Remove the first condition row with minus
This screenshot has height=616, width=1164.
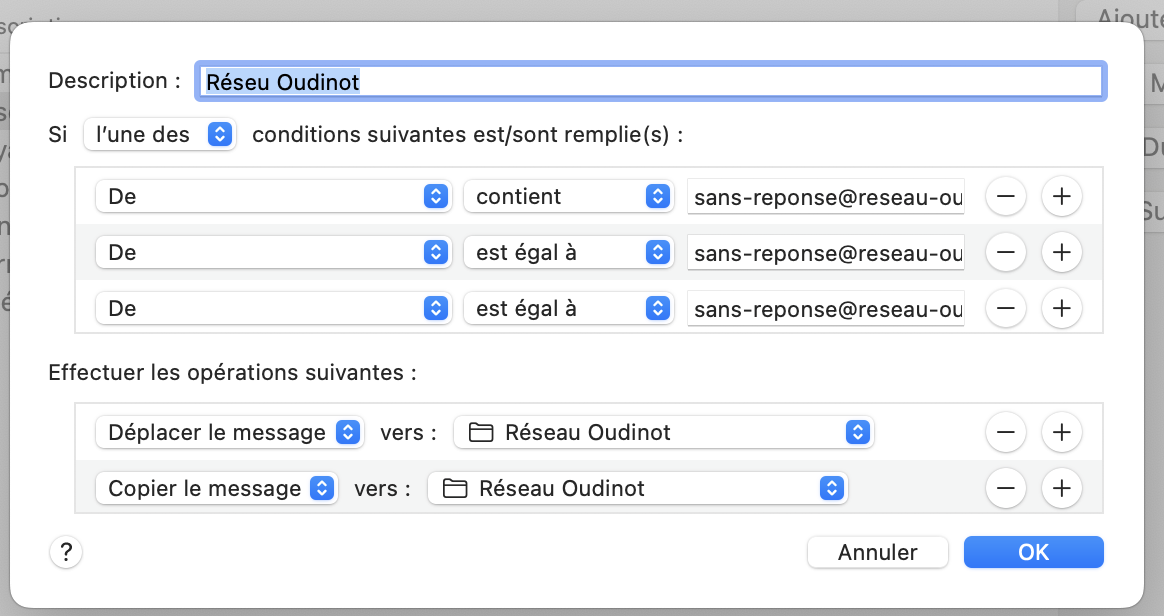(1006, 197)
